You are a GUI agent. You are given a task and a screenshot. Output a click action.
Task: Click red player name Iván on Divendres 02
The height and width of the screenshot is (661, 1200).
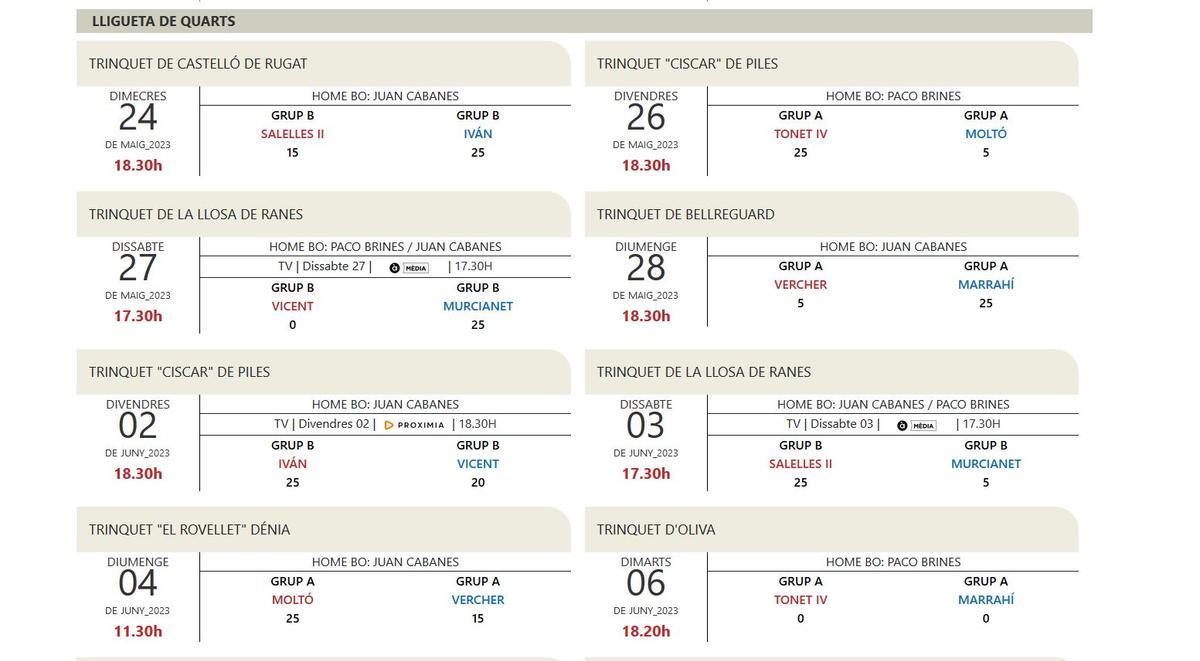293,464
